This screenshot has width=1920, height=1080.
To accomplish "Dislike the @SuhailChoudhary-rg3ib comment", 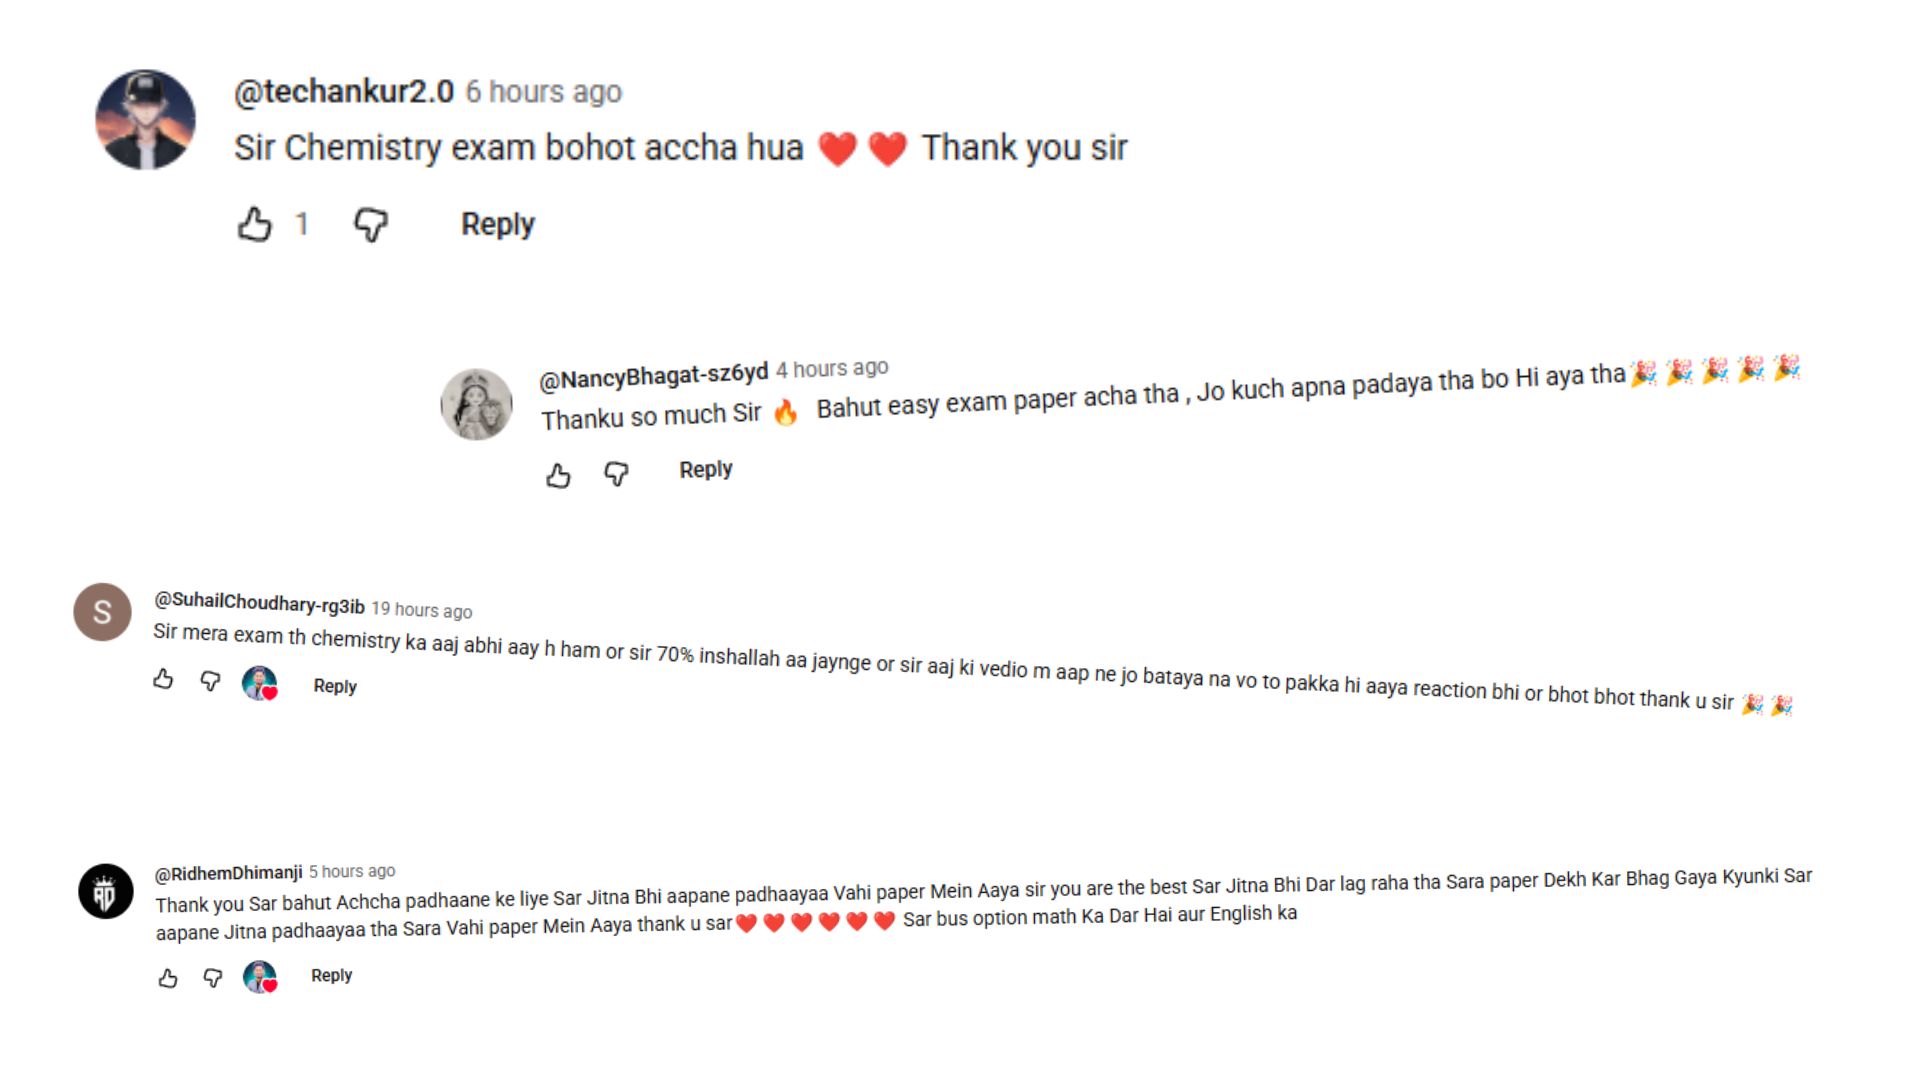I will point(210,681).
